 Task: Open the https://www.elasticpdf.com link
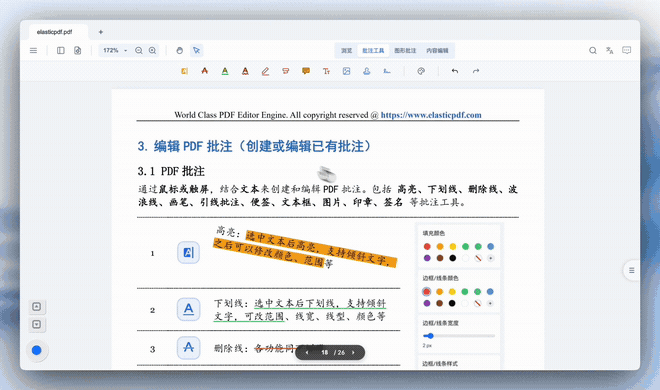pos(431,115)
